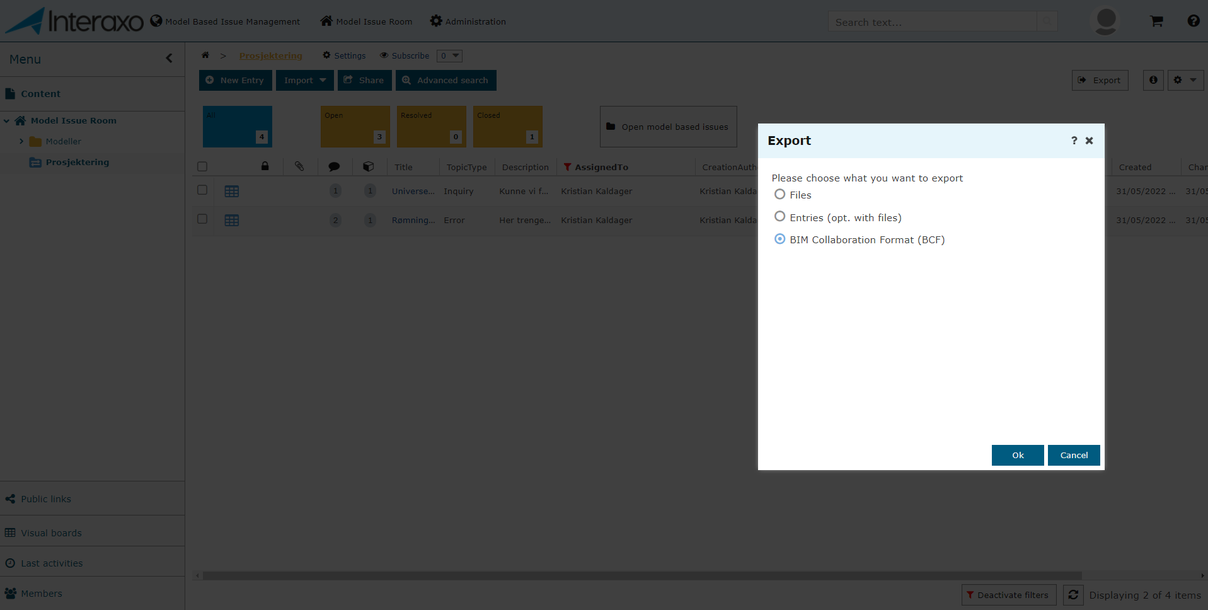
Task: Subscribe to this folder
Action: pyautogui.click(x=405, y=56)
